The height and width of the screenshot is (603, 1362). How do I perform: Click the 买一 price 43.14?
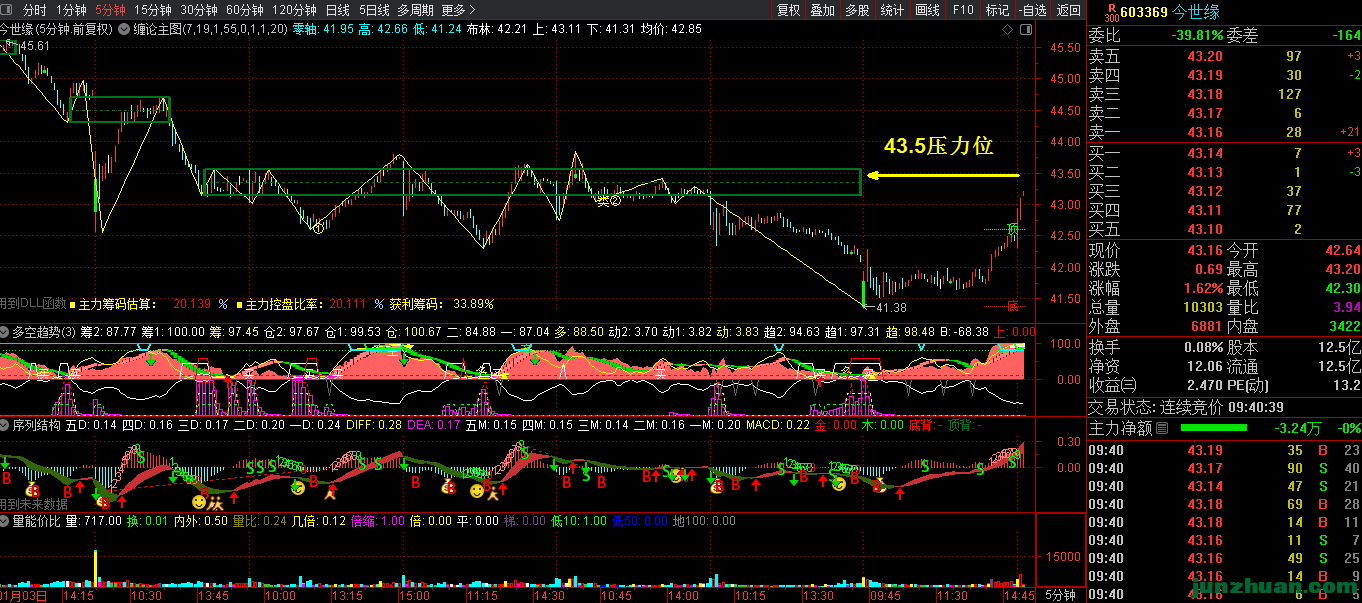1205,152
